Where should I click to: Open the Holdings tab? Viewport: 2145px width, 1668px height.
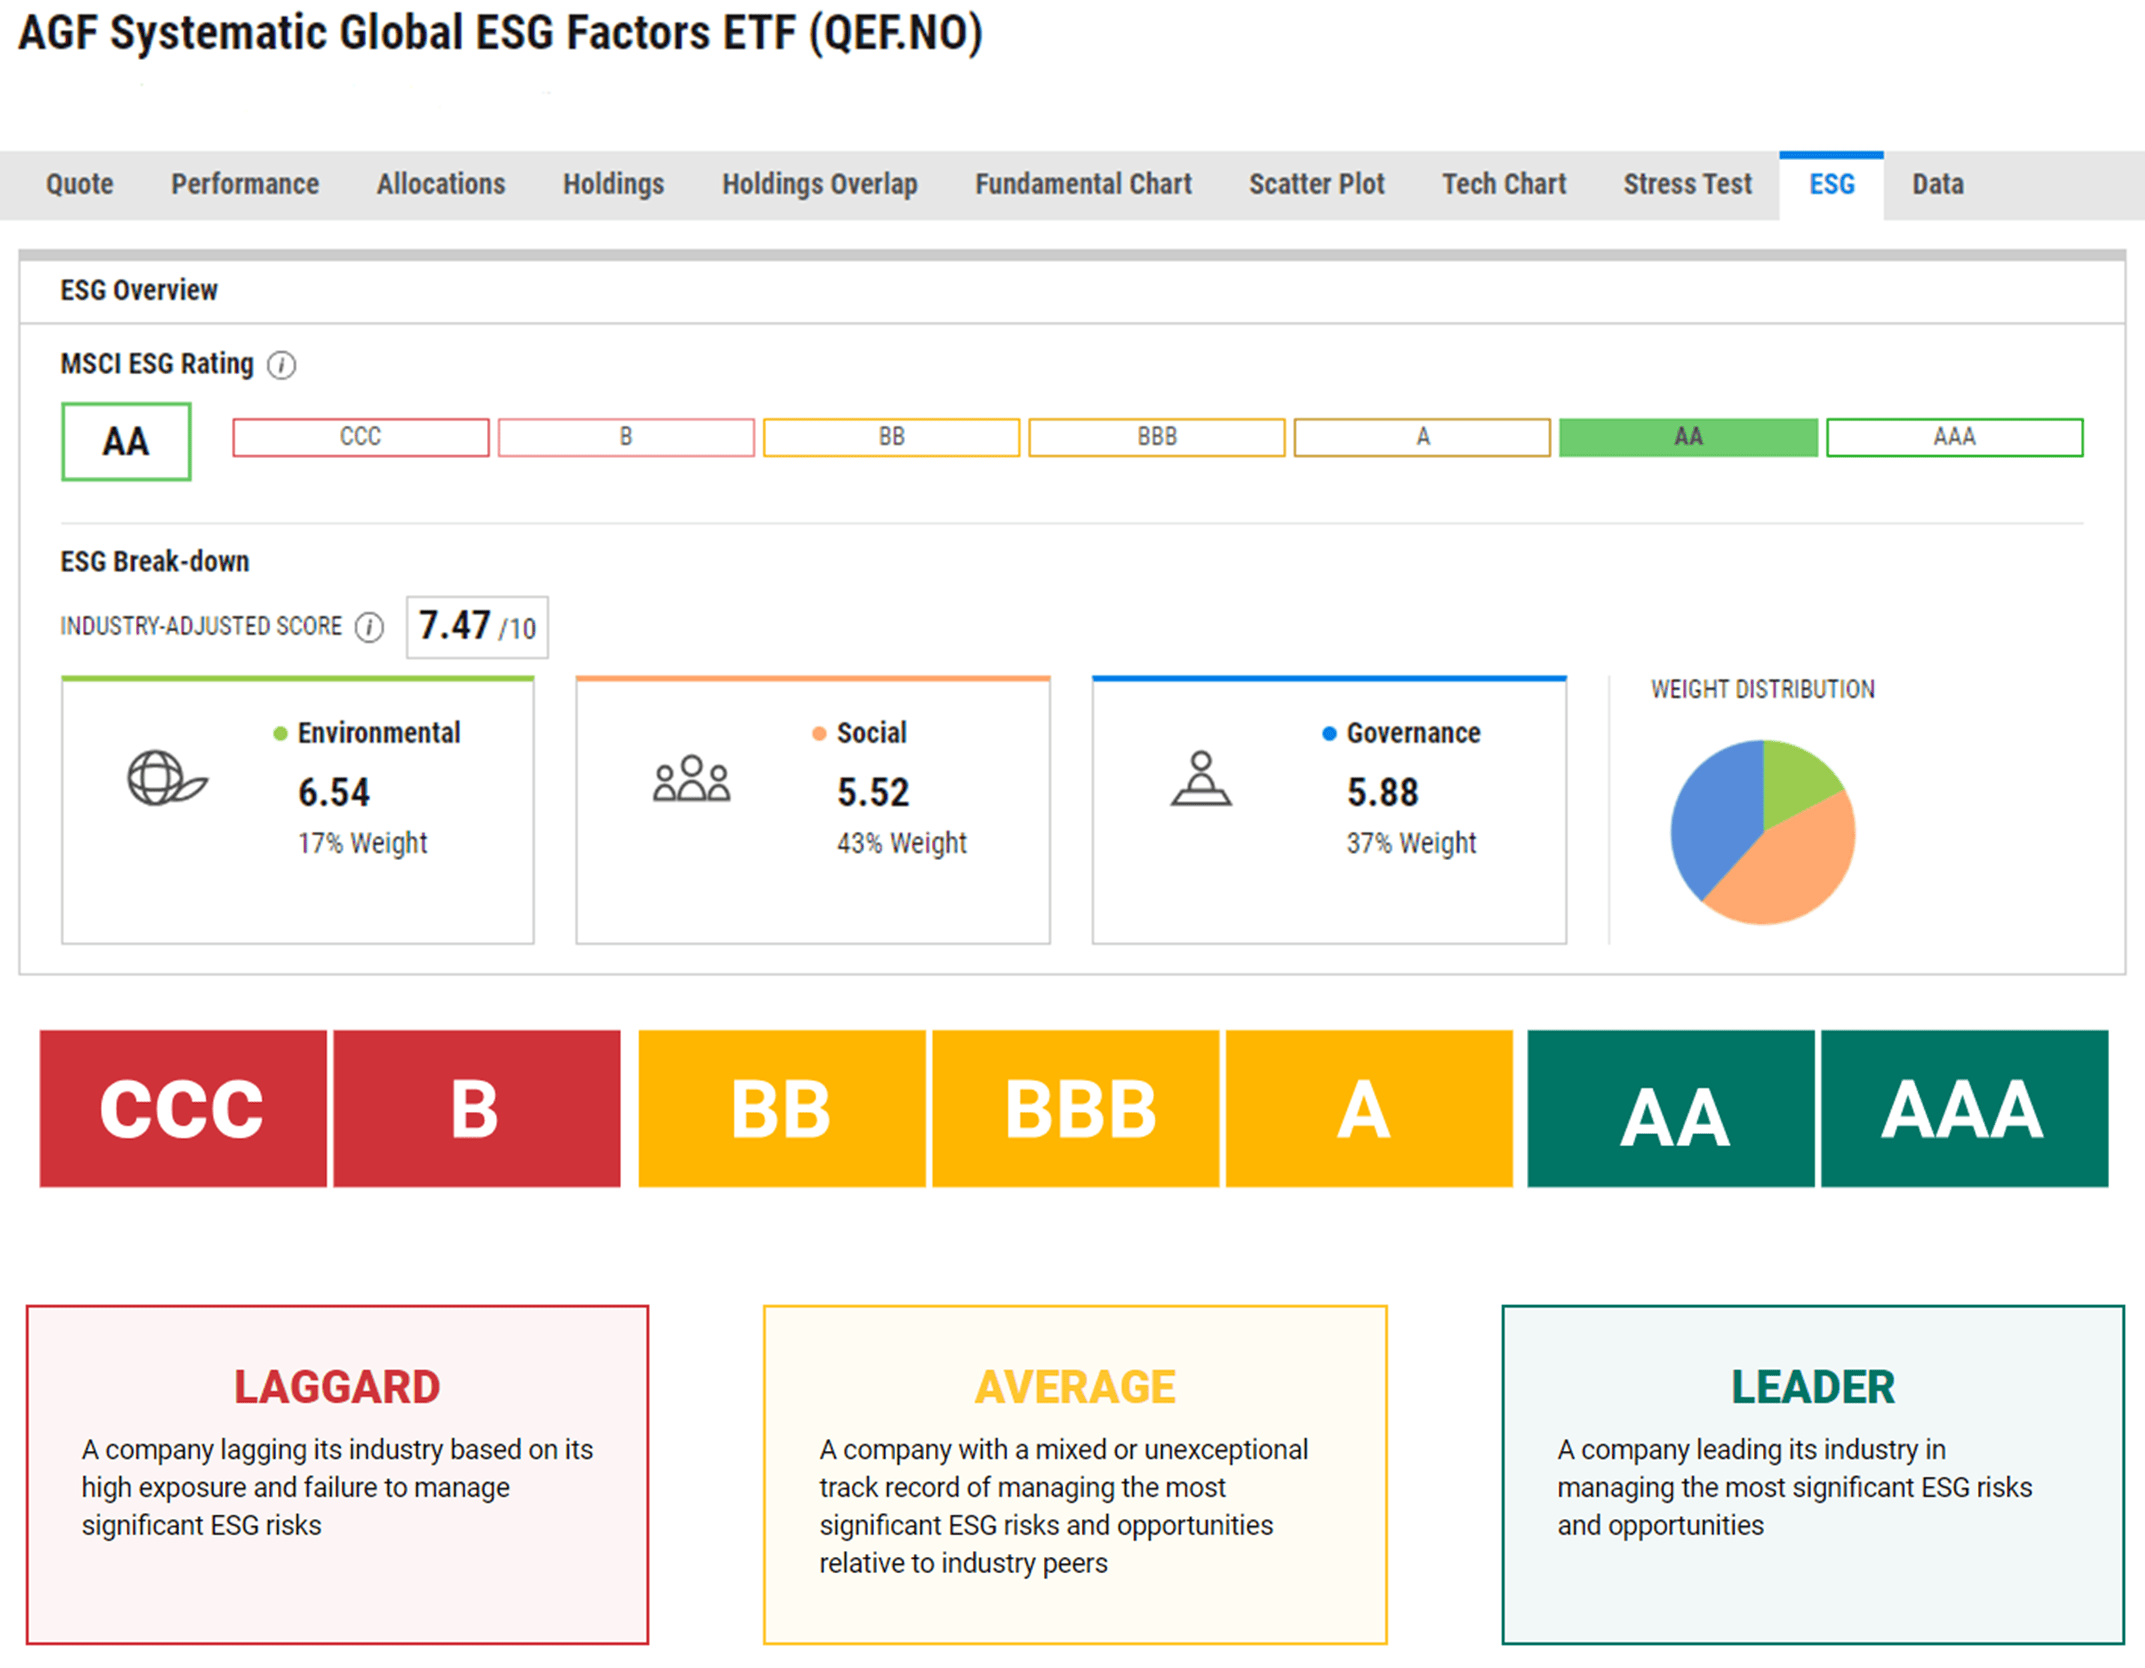(x=613, y=185)
